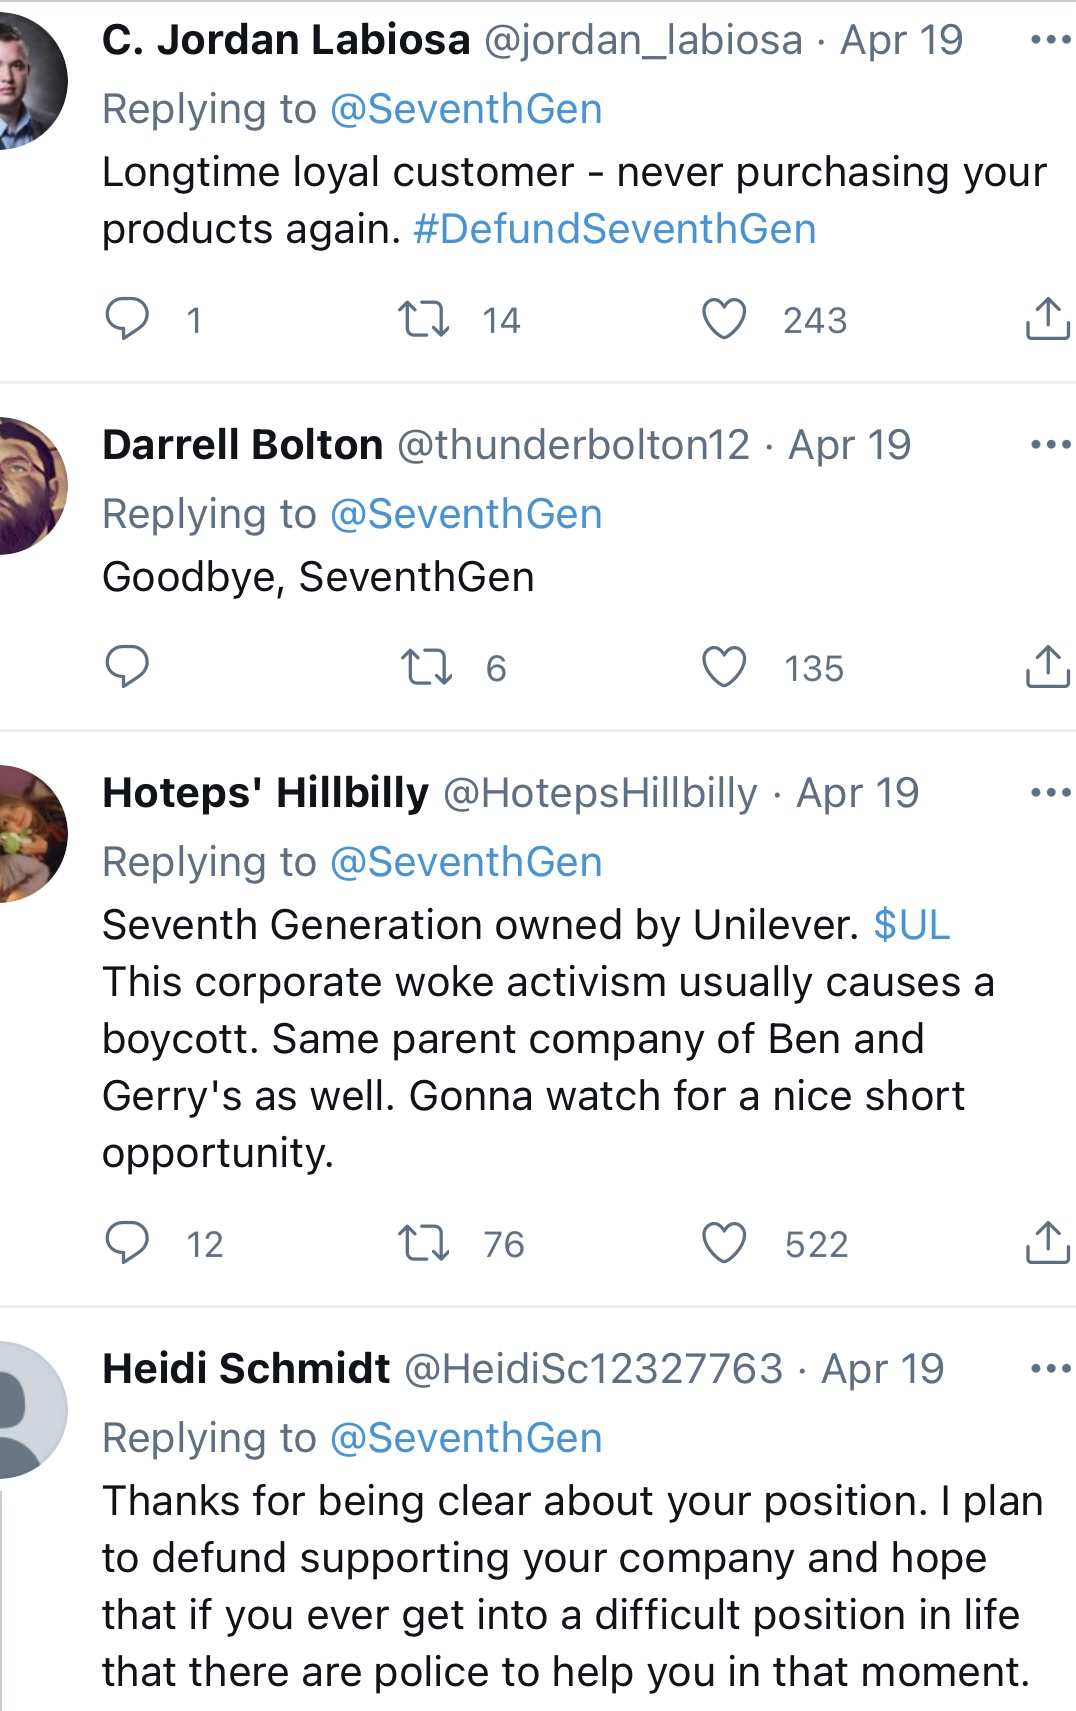Share Darrell Bolton's tweet
Screen dimensions: 1076x1711
click(1048, 666)
